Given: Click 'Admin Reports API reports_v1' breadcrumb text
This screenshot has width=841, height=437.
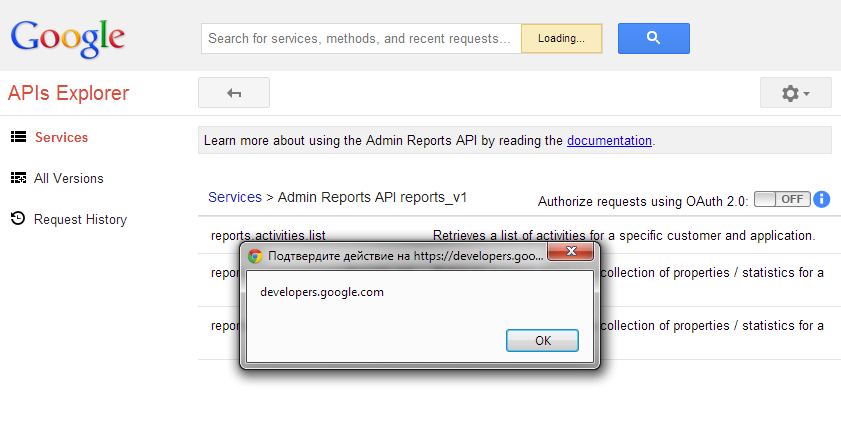Looking at the screenshot, I should (x=372, y=197).
